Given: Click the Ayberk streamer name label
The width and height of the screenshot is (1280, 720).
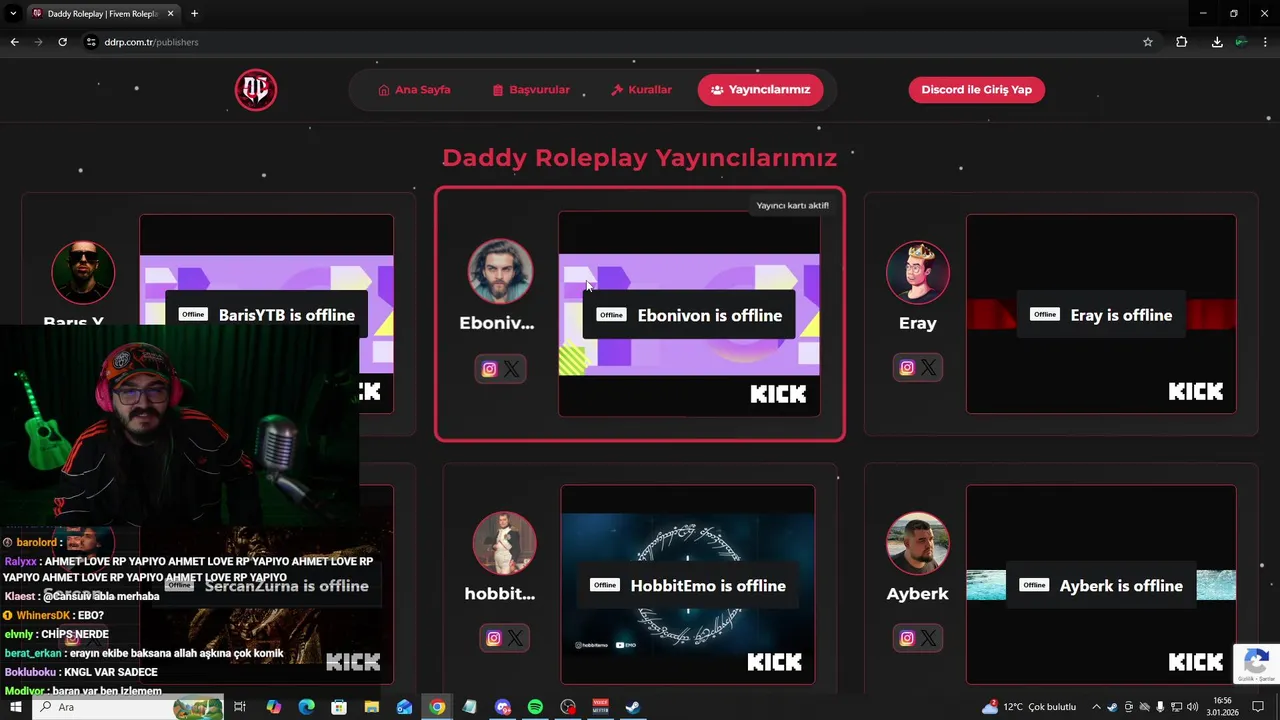Looking at the screenshot, I should (918, 594).
